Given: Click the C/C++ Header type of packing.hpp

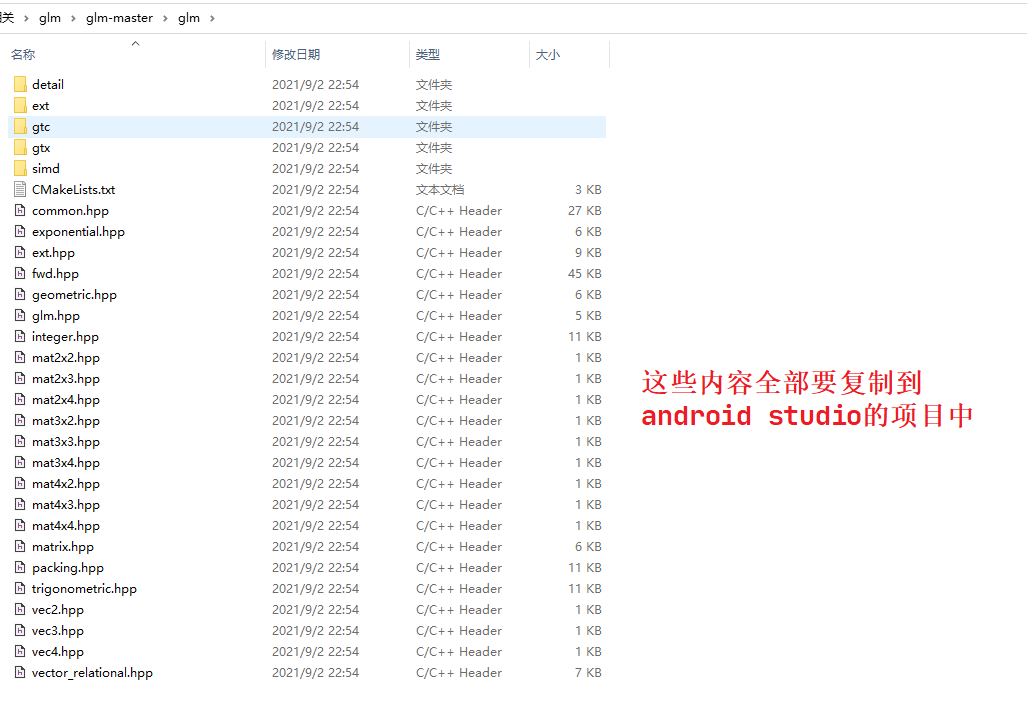Looking at the screenshot, I should (458, 567).
